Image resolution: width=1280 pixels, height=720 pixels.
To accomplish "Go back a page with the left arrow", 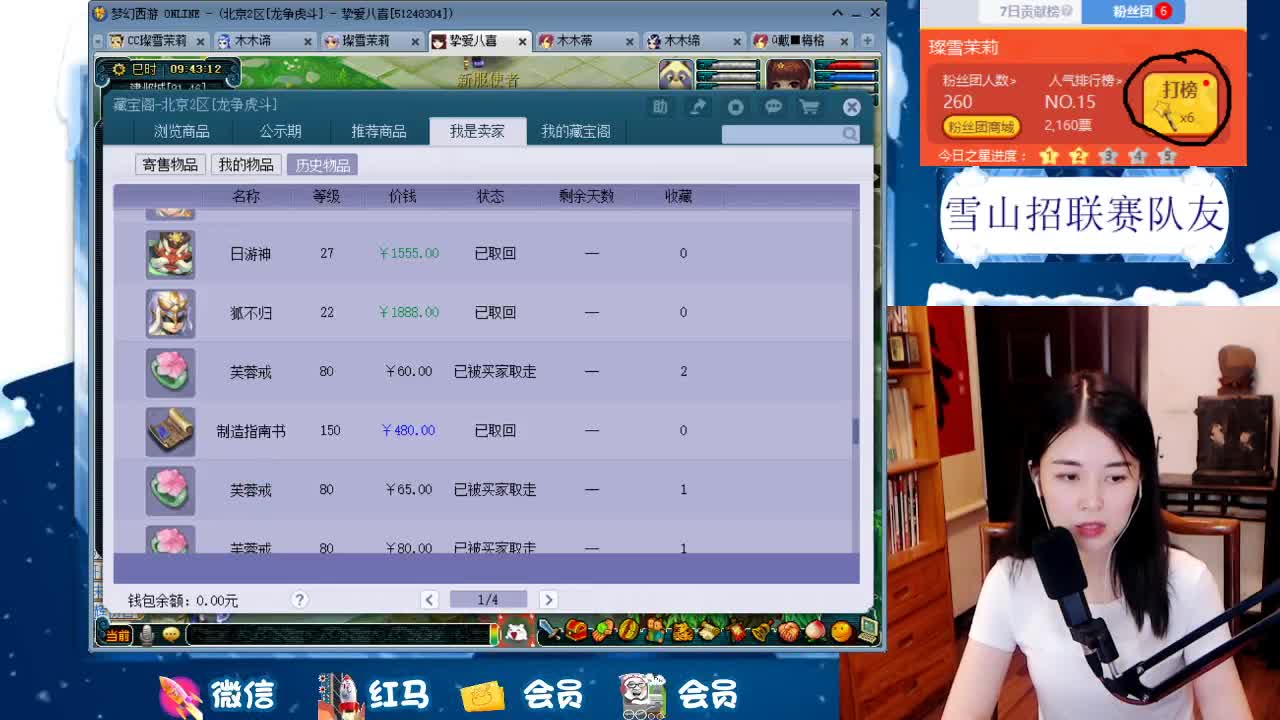I will 430,598.
